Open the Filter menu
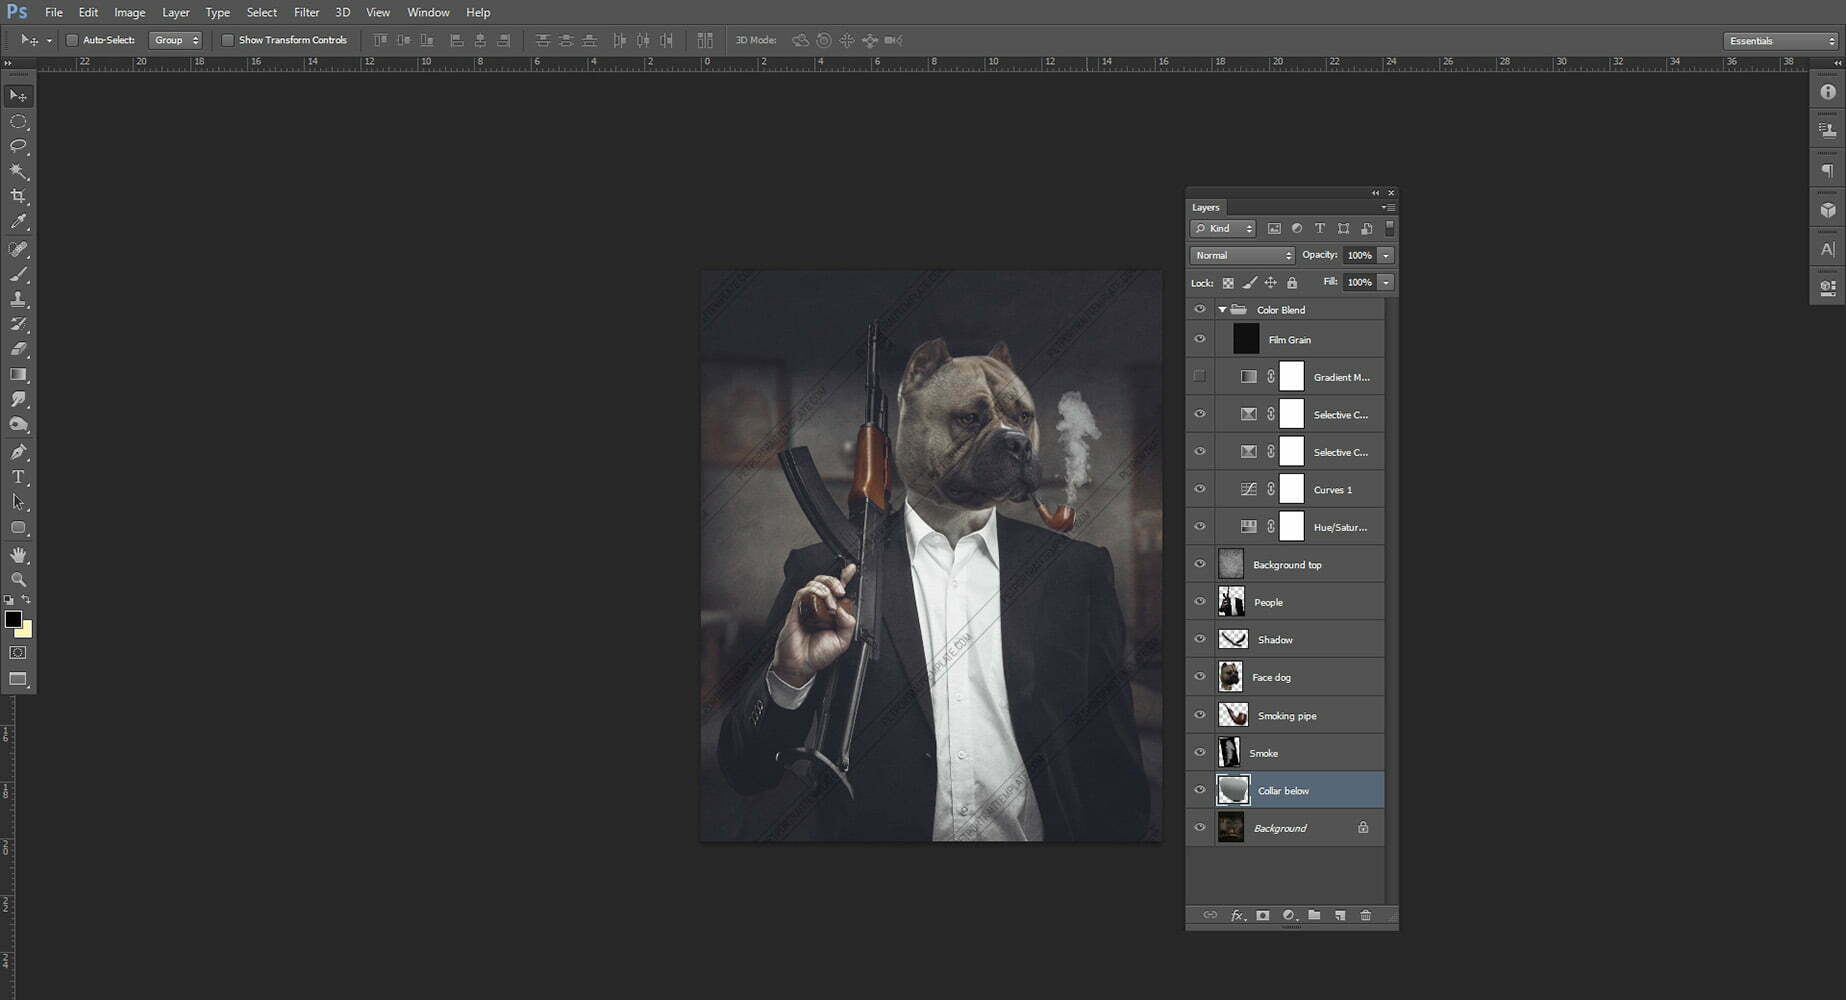 [306, 12]
